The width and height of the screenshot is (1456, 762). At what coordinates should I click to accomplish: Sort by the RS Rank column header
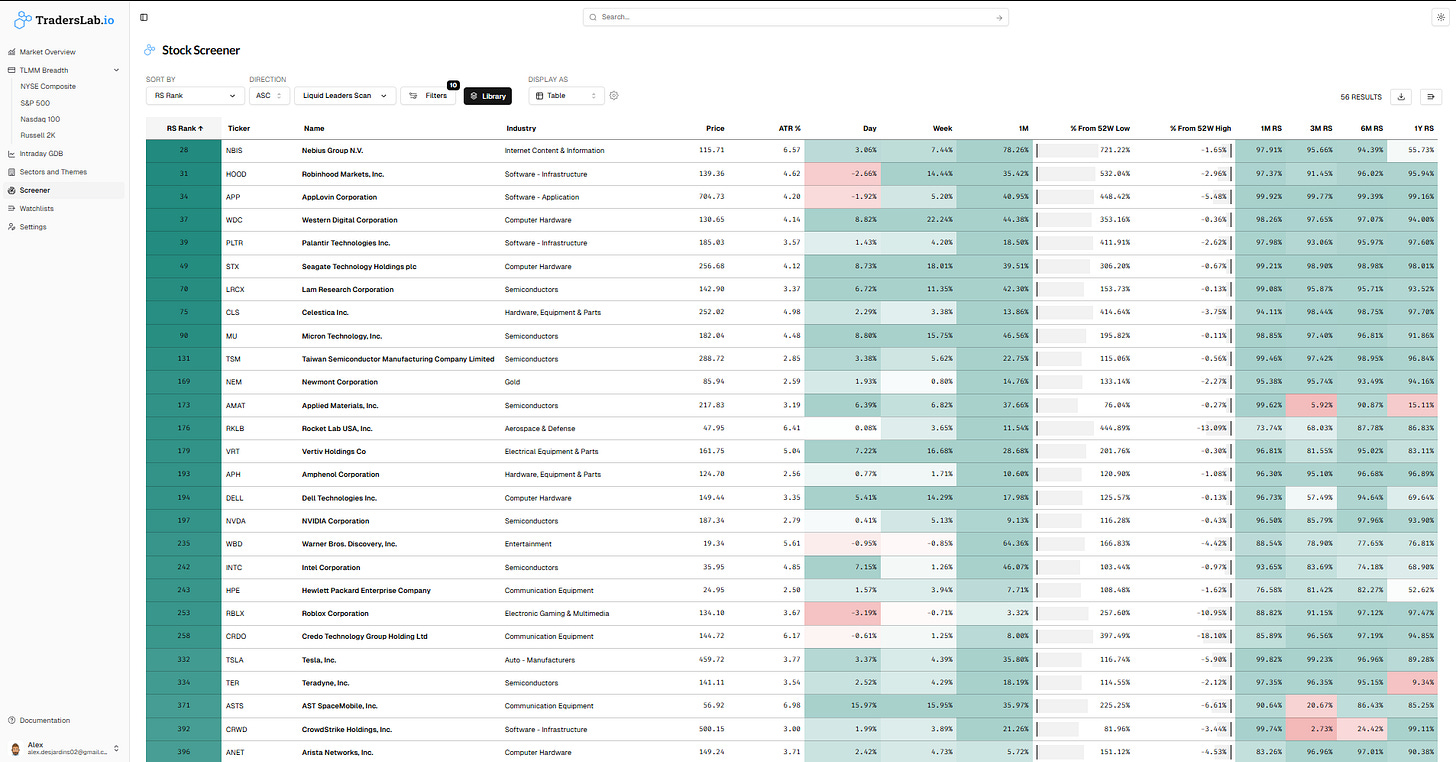tap(184, 128)
